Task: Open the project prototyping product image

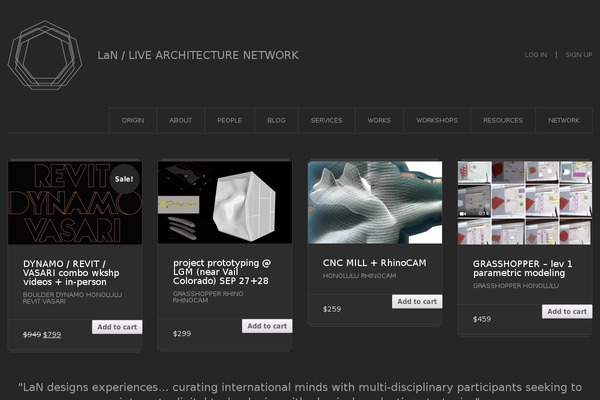Action: point(225,202)
